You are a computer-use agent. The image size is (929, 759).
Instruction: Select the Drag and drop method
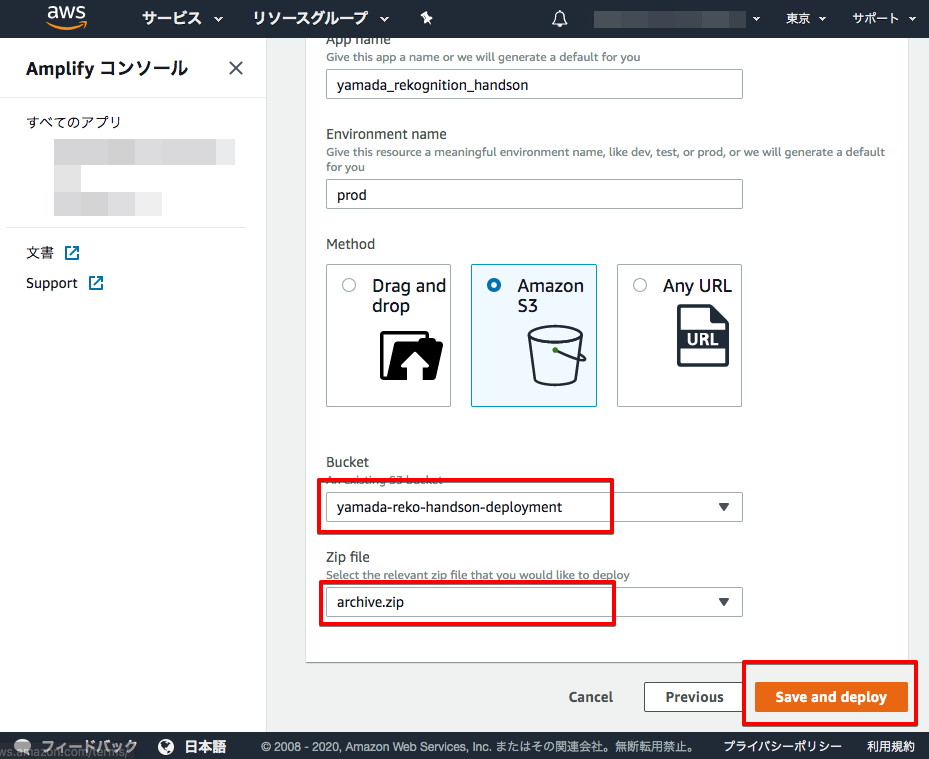tap(349, 285)
